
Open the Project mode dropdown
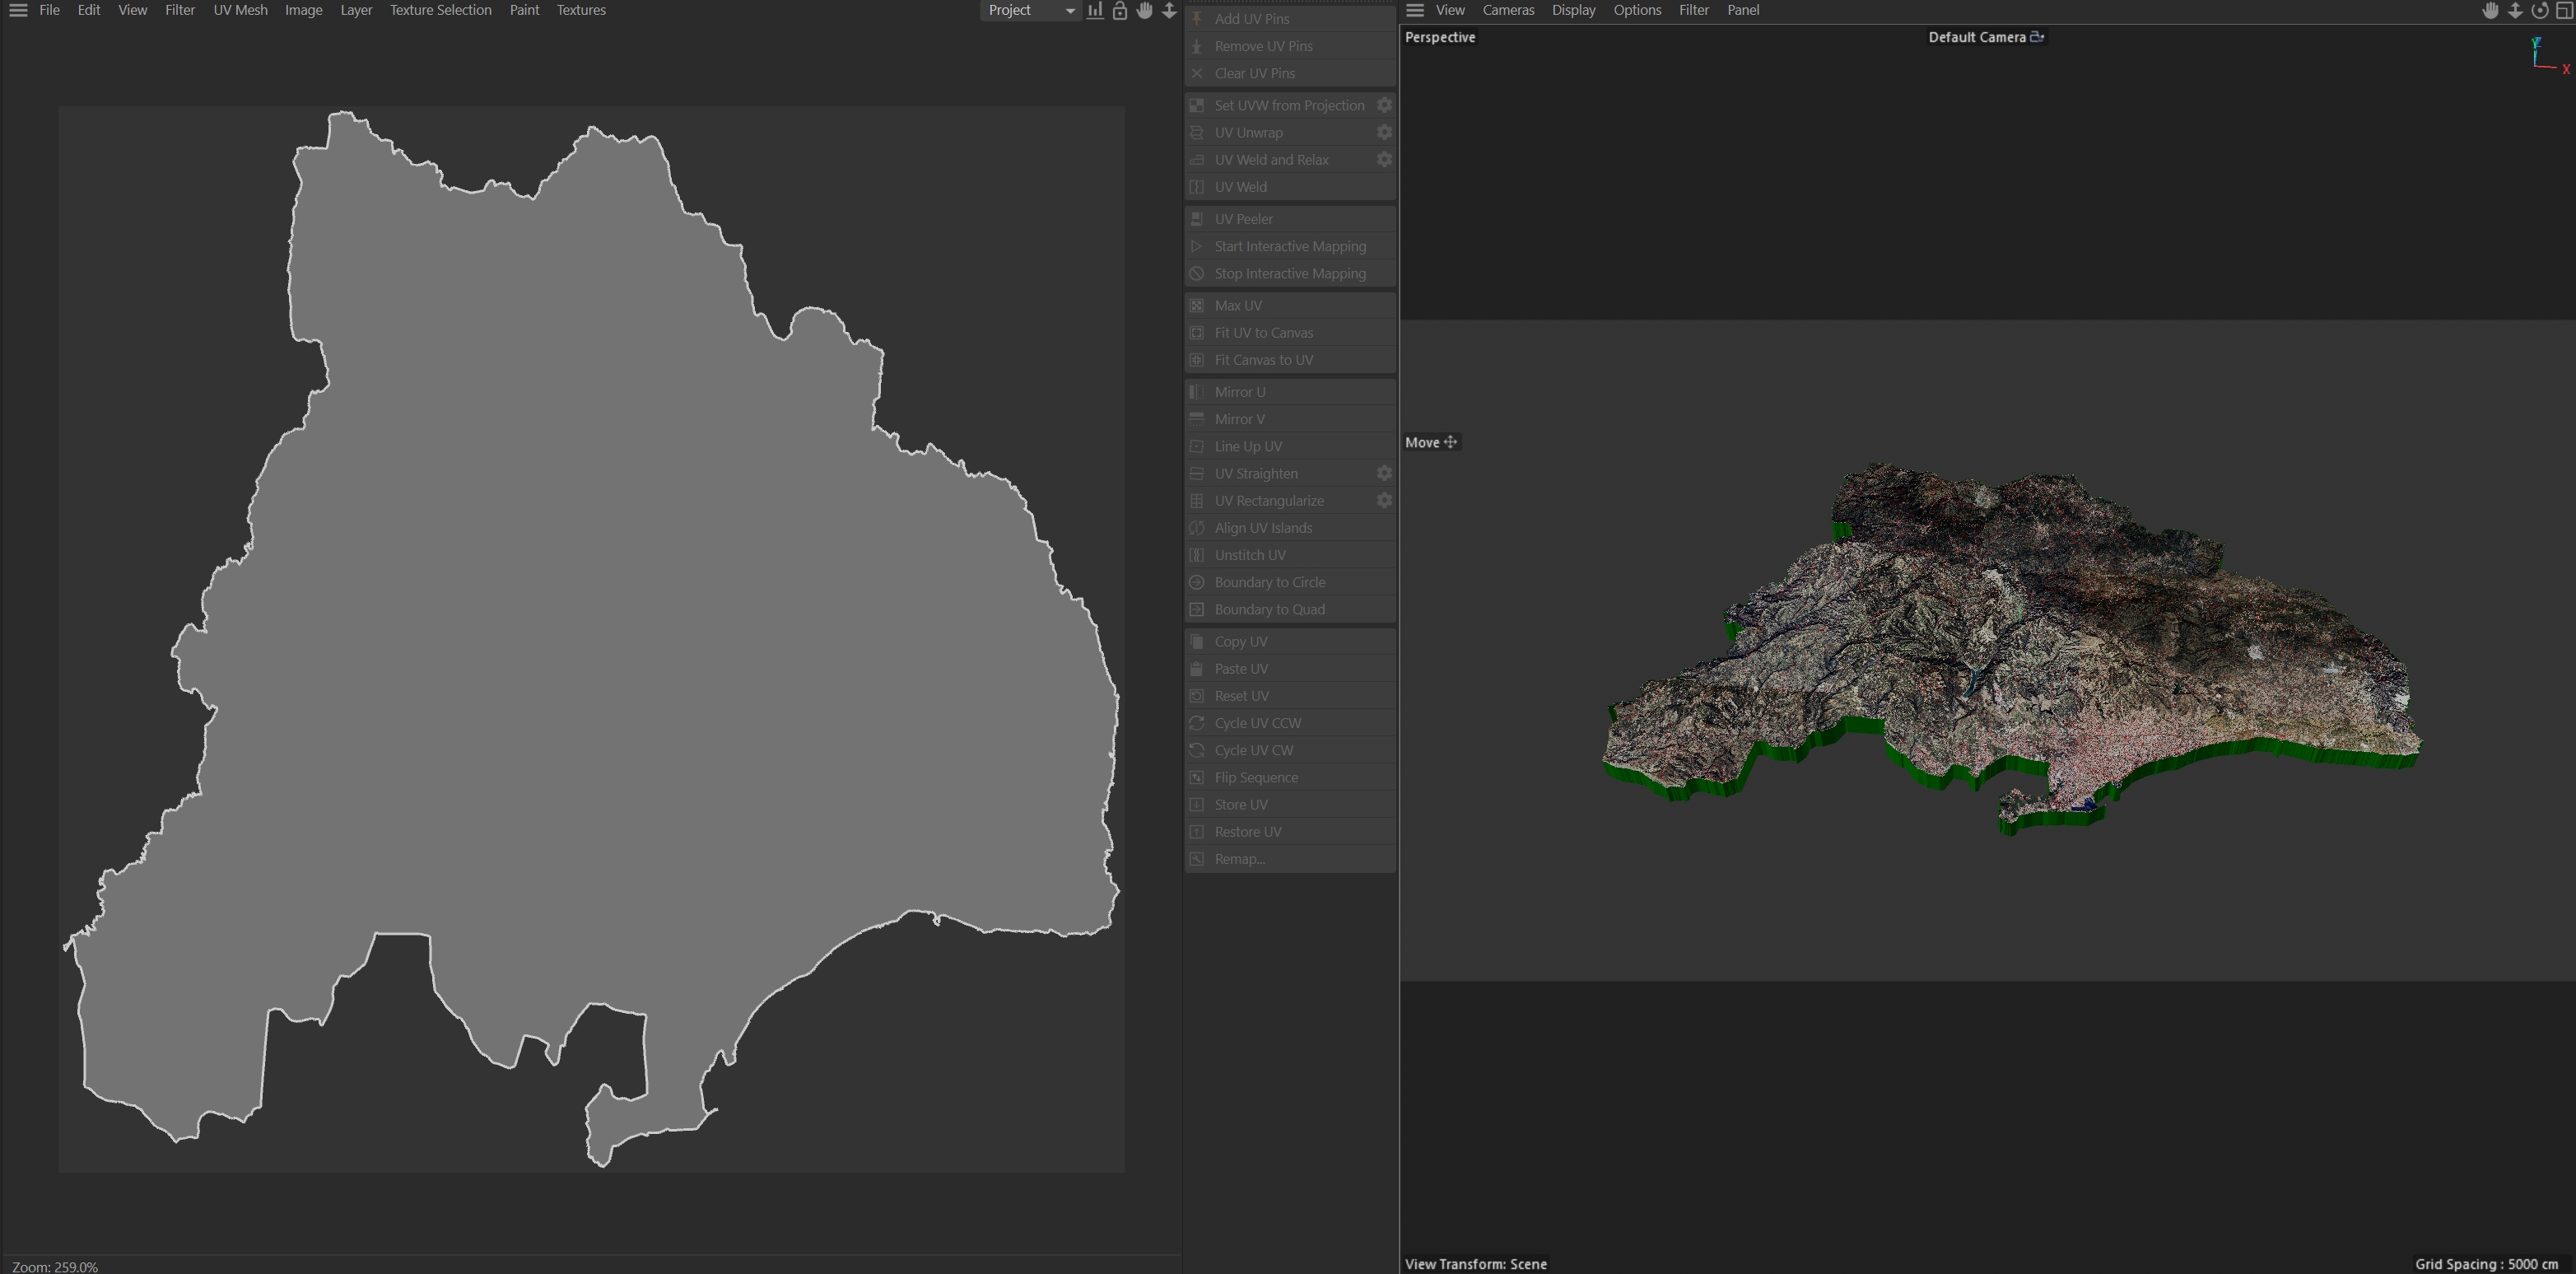pyautogui.click(x=1030, y=10)
